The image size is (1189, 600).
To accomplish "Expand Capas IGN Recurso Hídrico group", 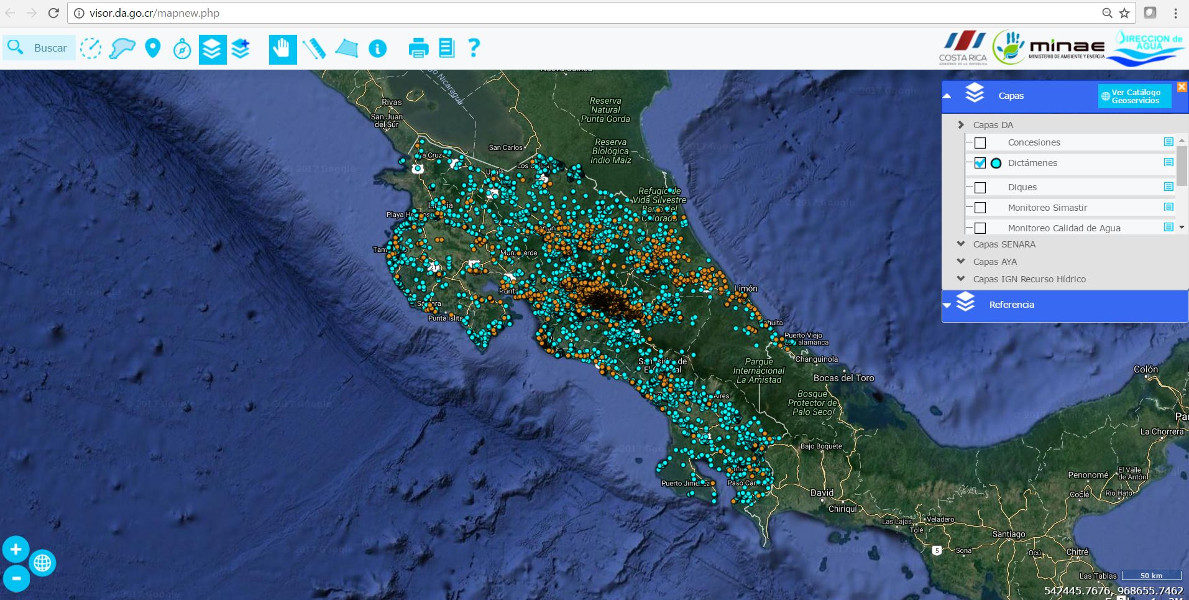I will tap(1029, 279).
